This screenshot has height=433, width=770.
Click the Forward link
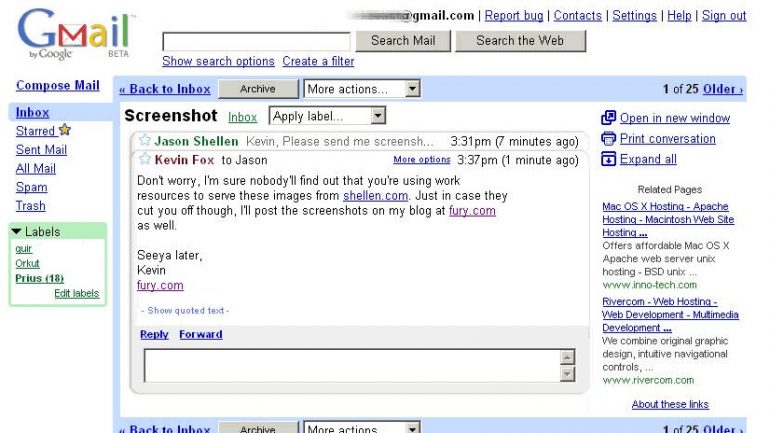pos(201,334)
